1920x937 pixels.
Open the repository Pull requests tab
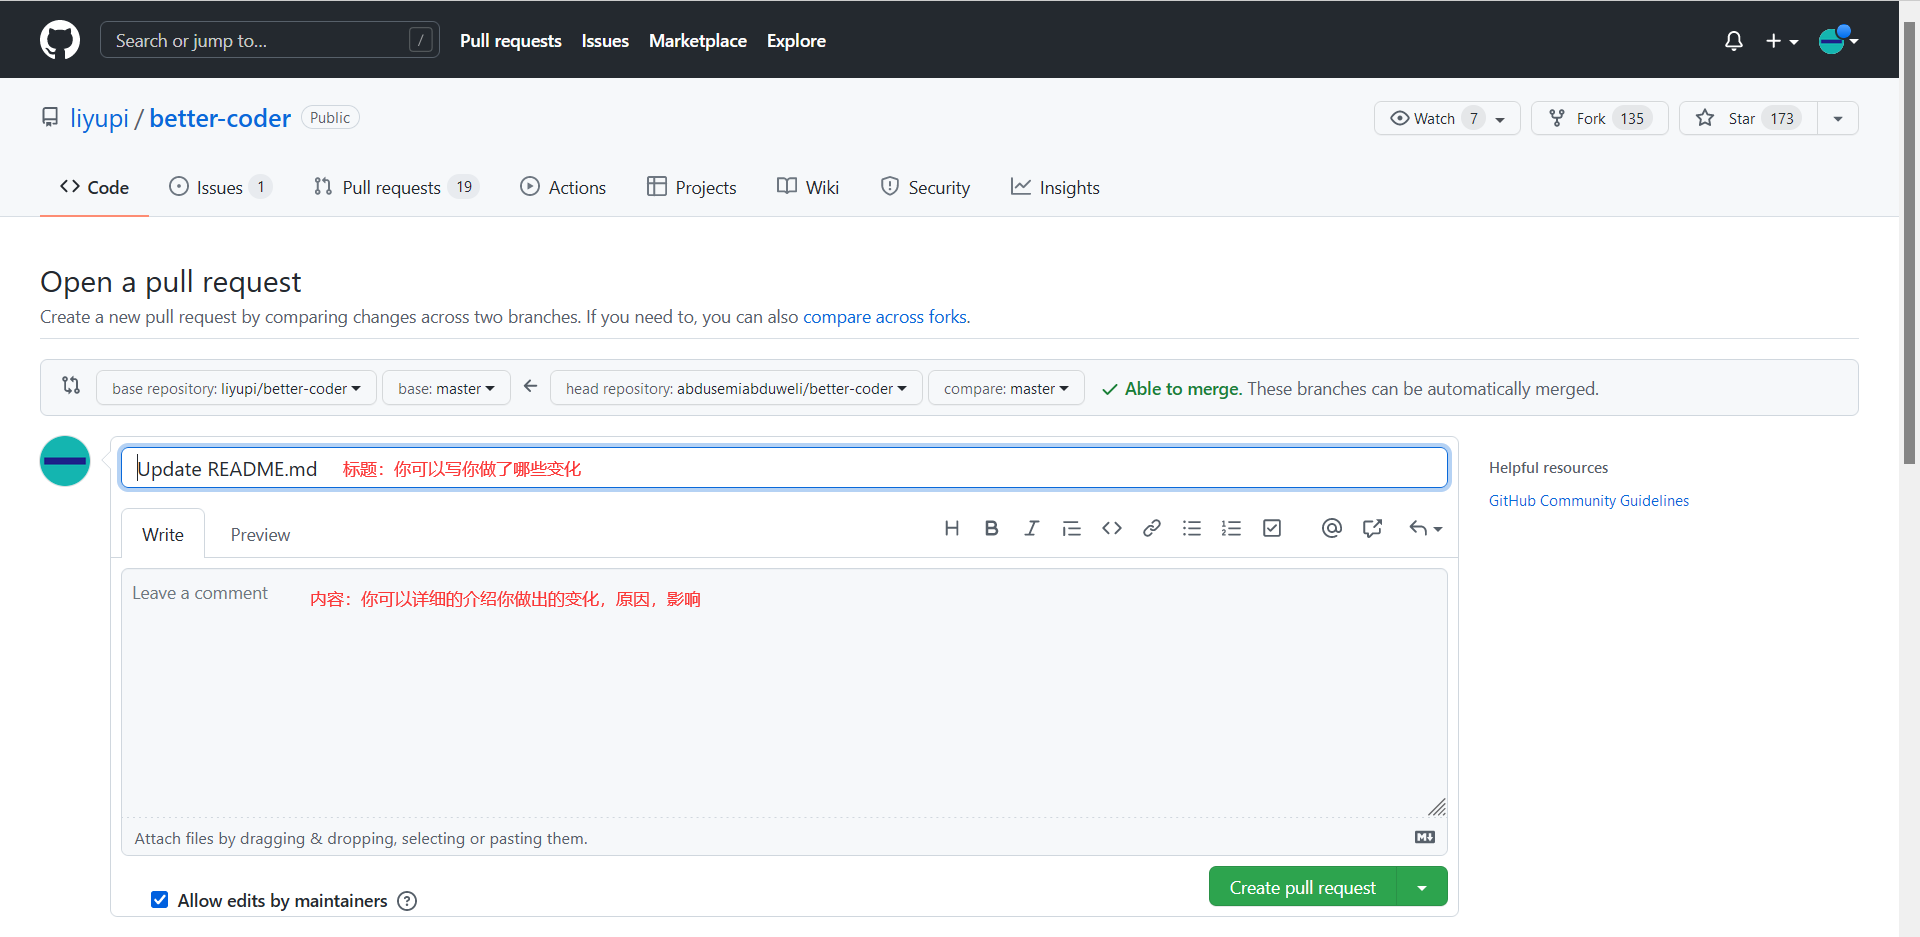click(396, 187)
